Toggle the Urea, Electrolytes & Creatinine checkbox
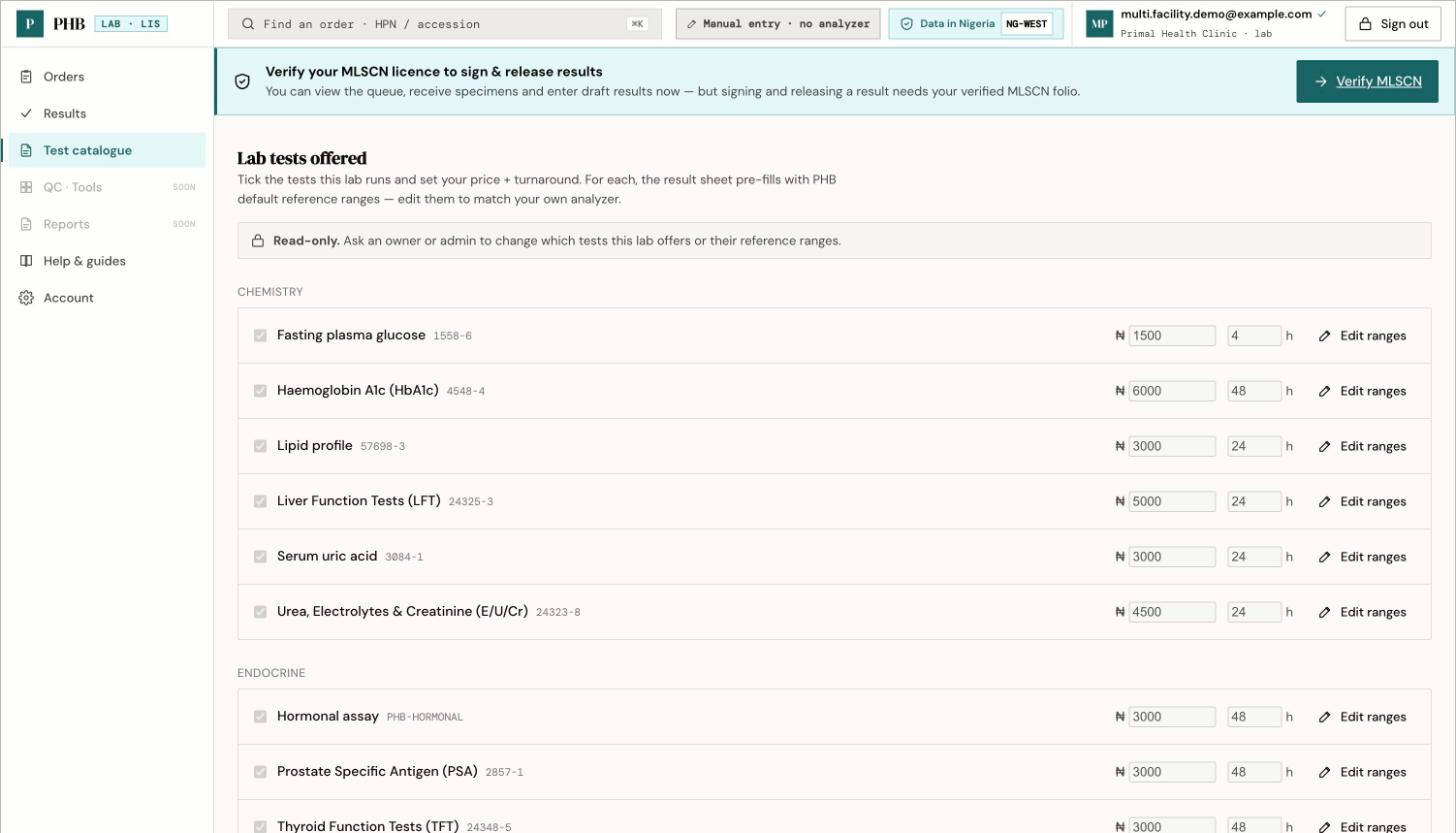The height and width of the screenshot is (833, 1456). (x=260, y=612)
